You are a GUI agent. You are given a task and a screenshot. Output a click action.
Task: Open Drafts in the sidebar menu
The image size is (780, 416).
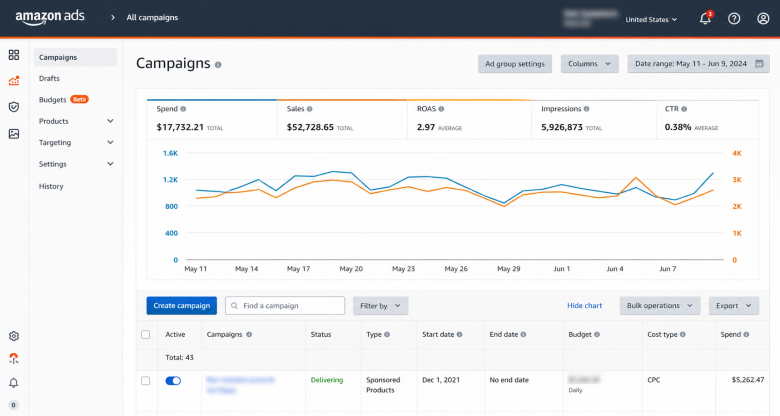[49, 78]
